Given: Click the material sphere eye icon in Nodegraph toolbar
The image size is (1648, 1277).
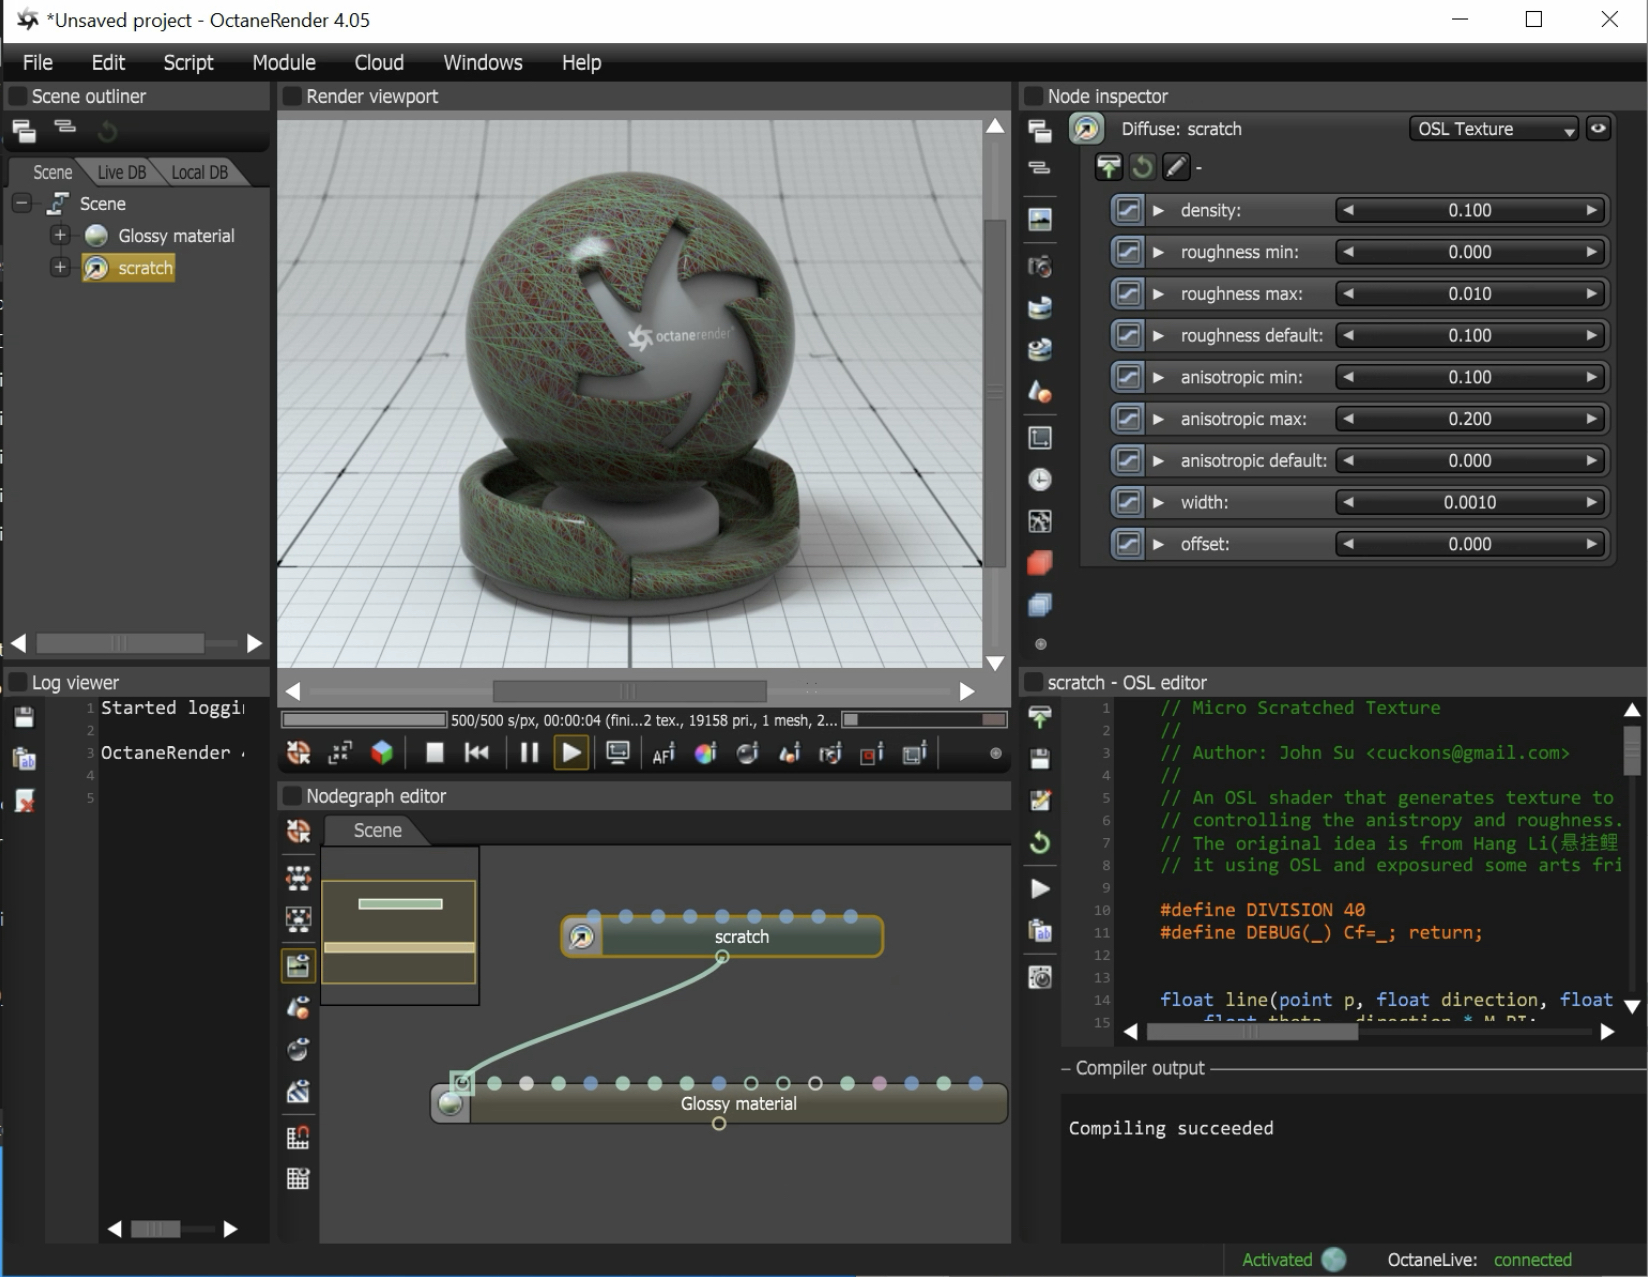Looking at the screenshot, I should click(298, 1049).
